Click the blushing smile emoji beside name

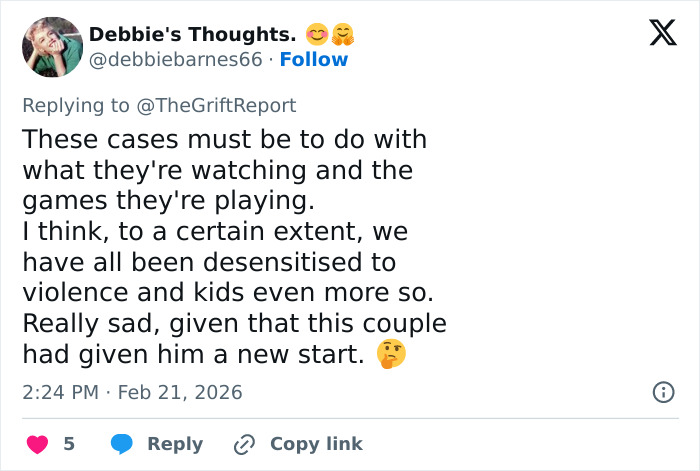tap(318, 34)
